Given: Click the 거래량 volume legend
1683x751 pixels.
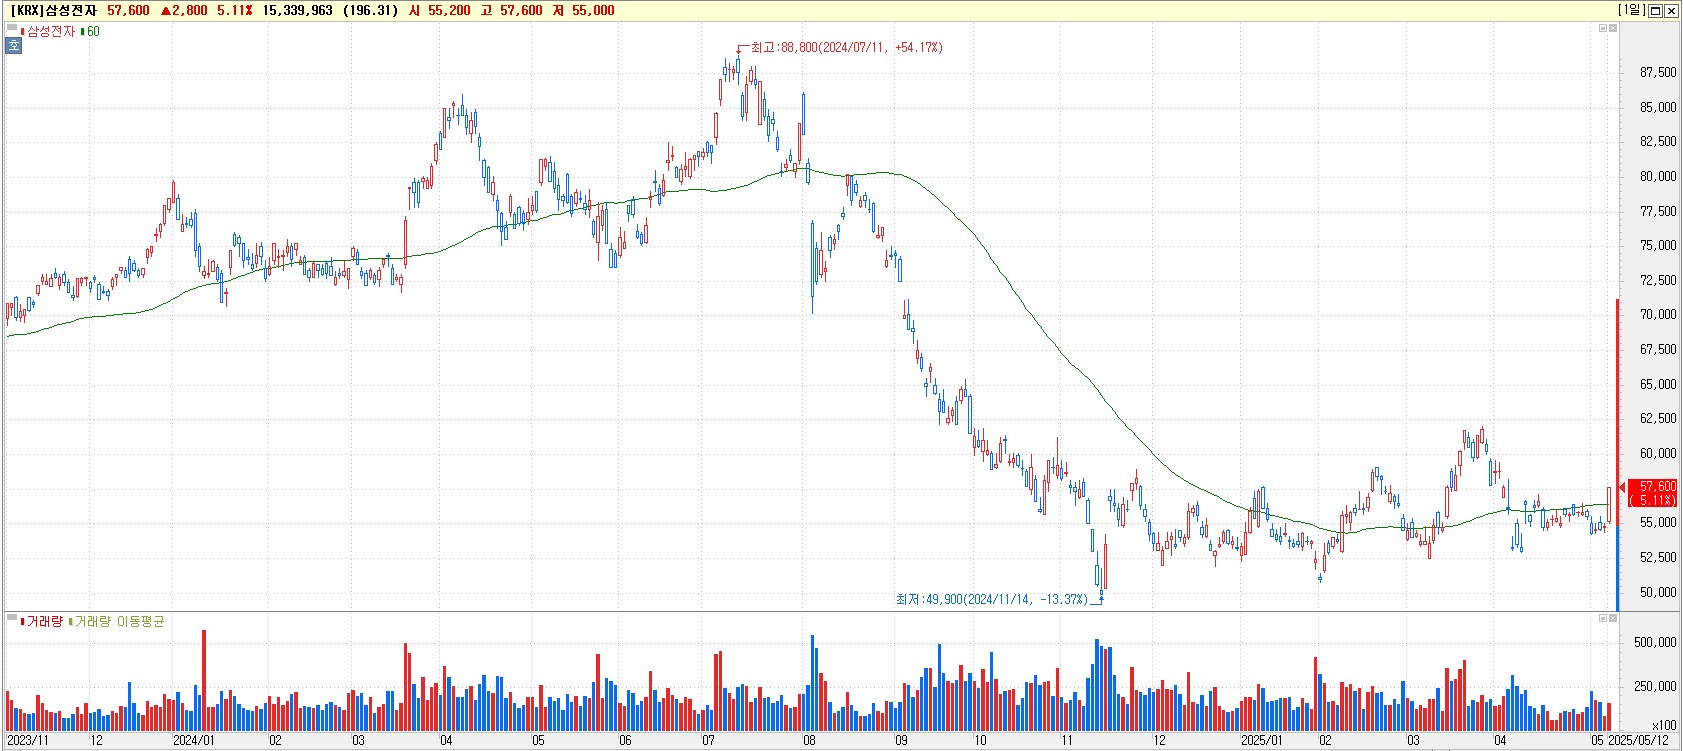Looking at the screenshot, I should [x=42, y=621].
